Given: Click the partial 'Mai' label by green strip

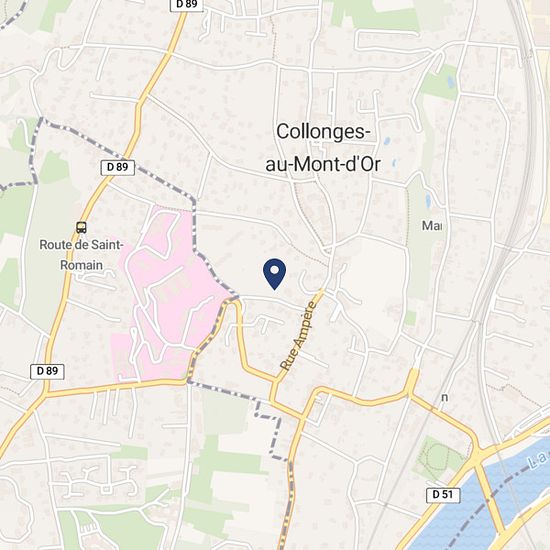Looking at the screenshot, I should tap(432, 226).
